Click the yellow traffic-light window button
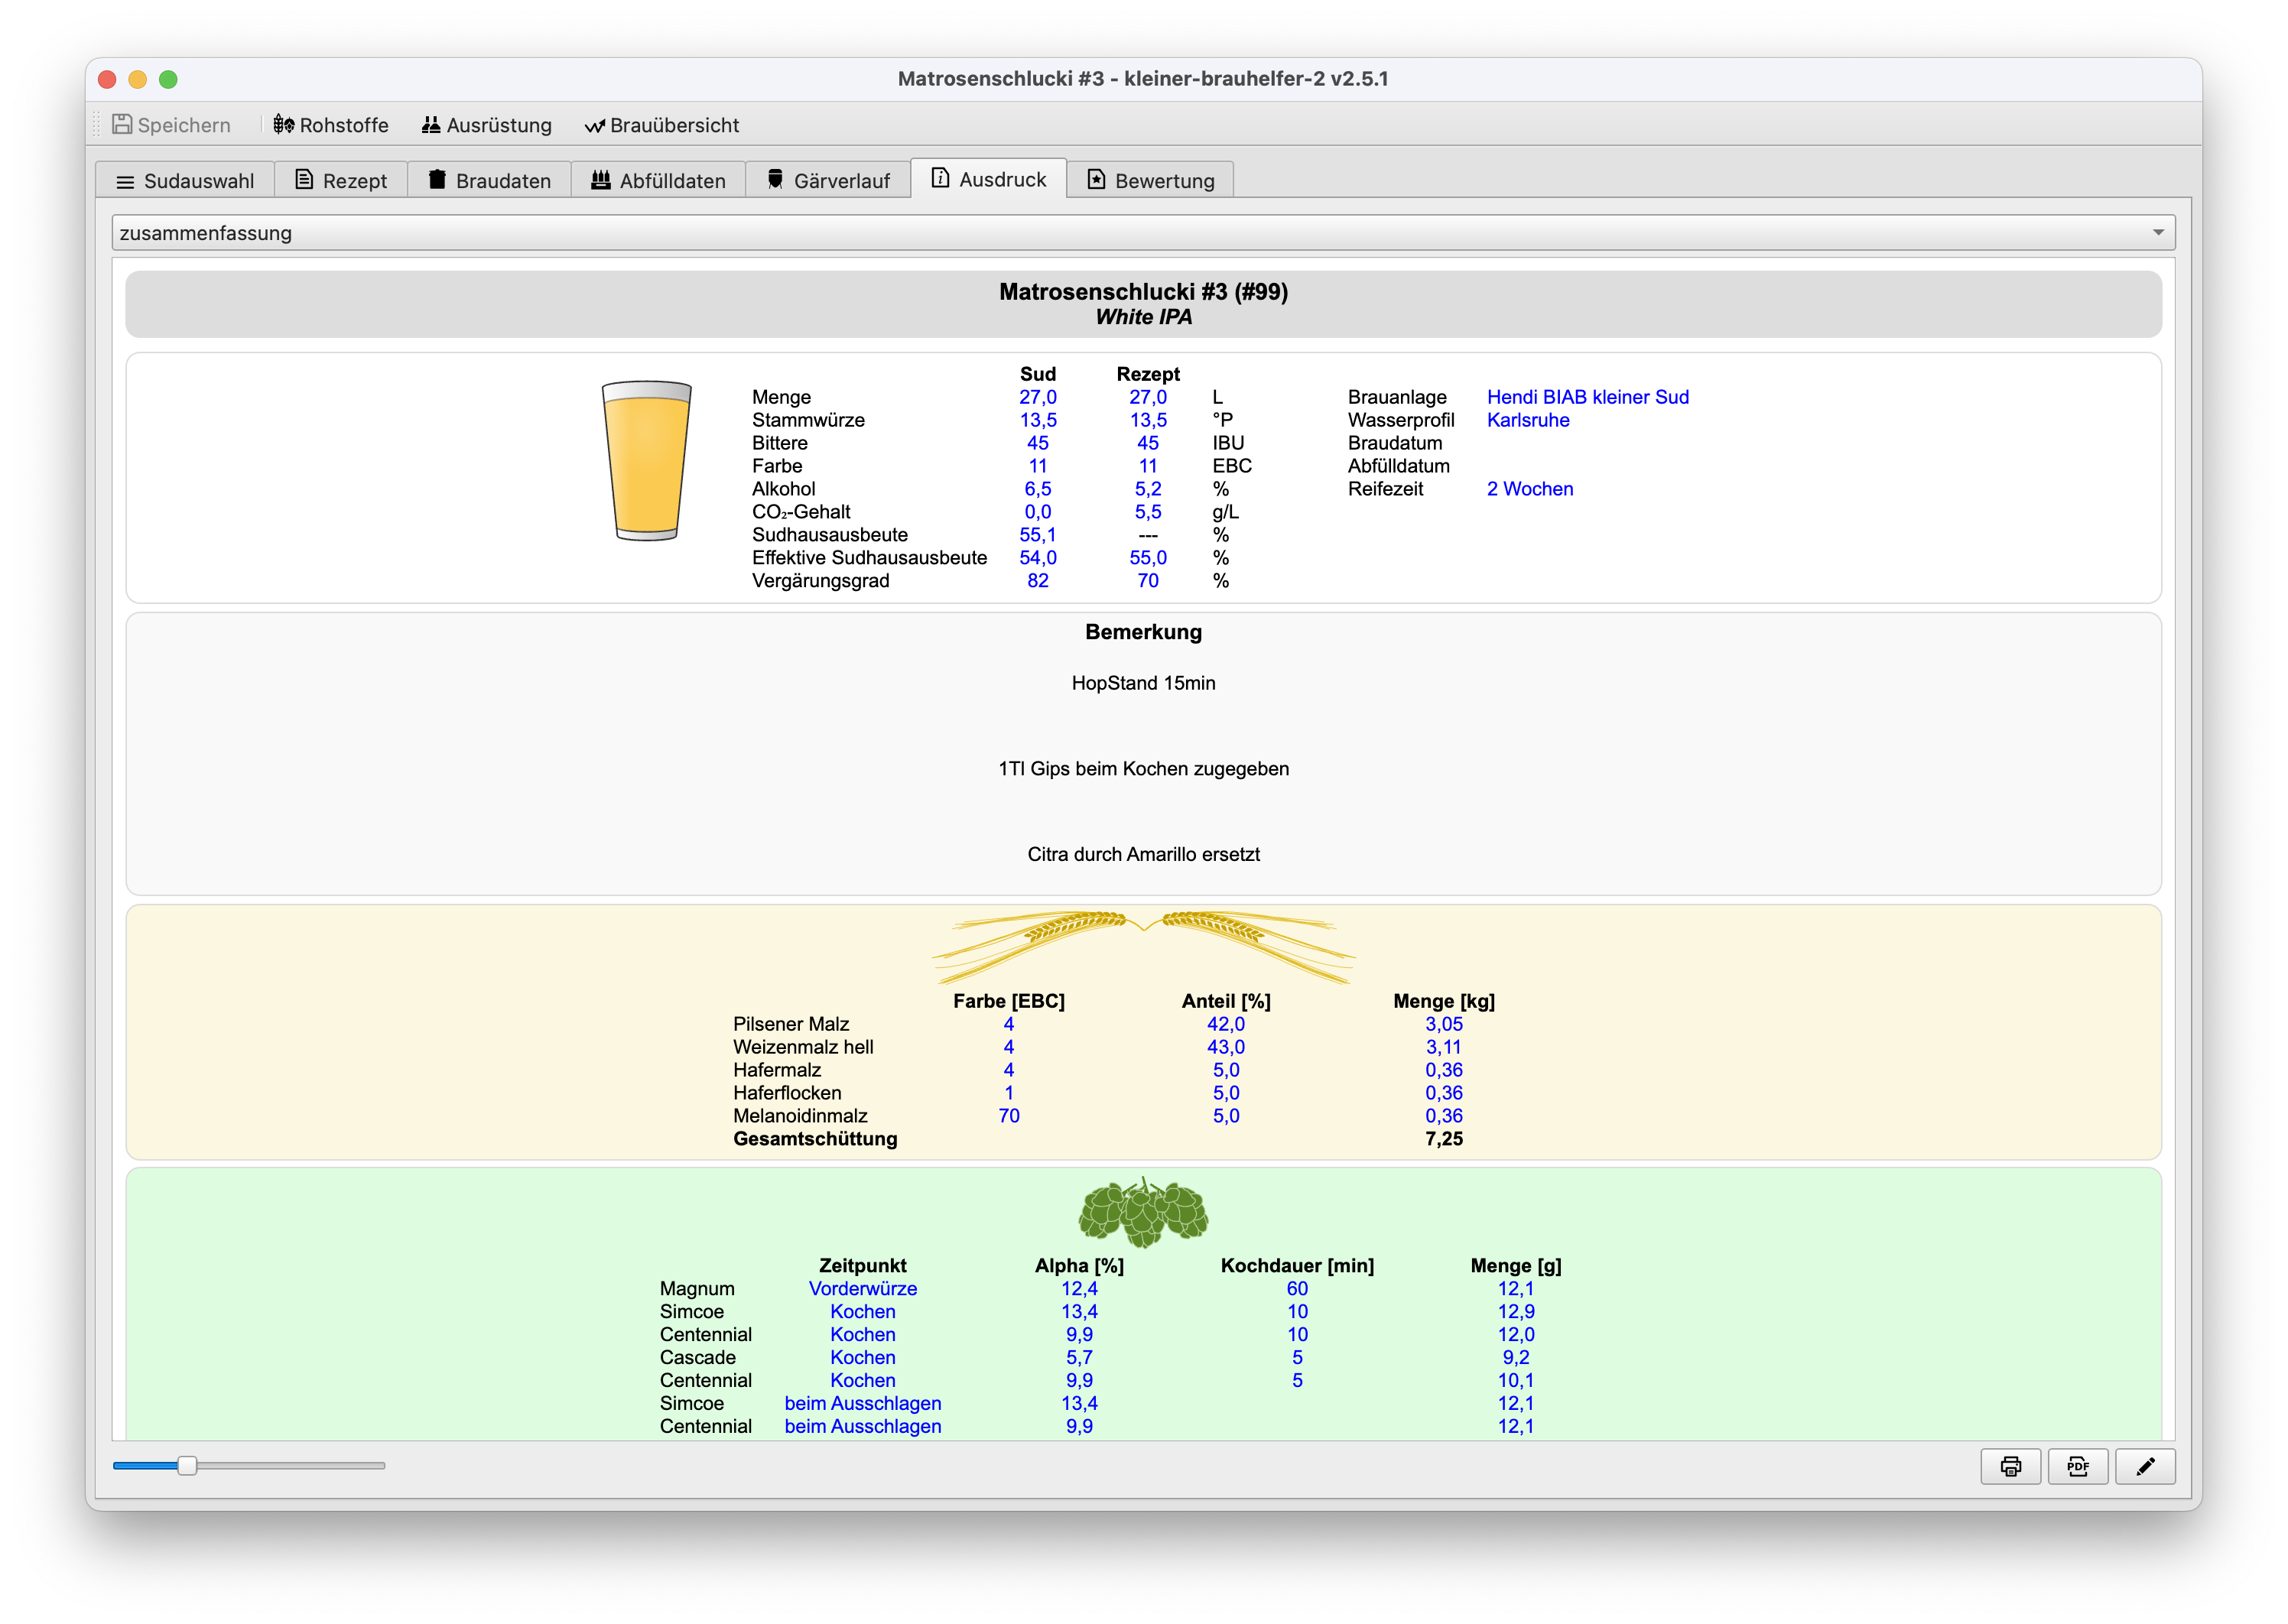 click(x=138, y=79)
